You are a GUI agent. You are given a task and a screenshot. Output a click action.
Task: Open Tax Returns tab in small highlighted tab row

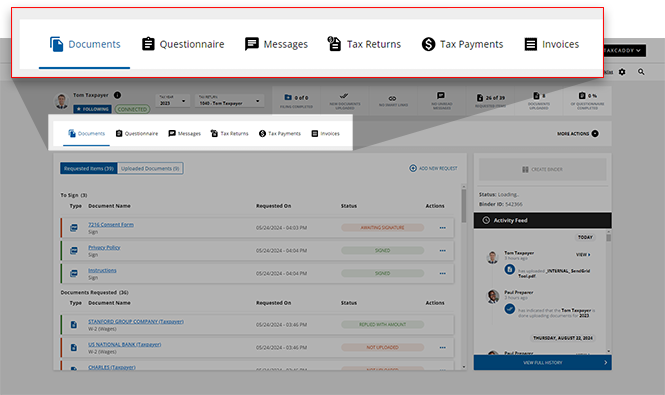(x=229, y=133)
